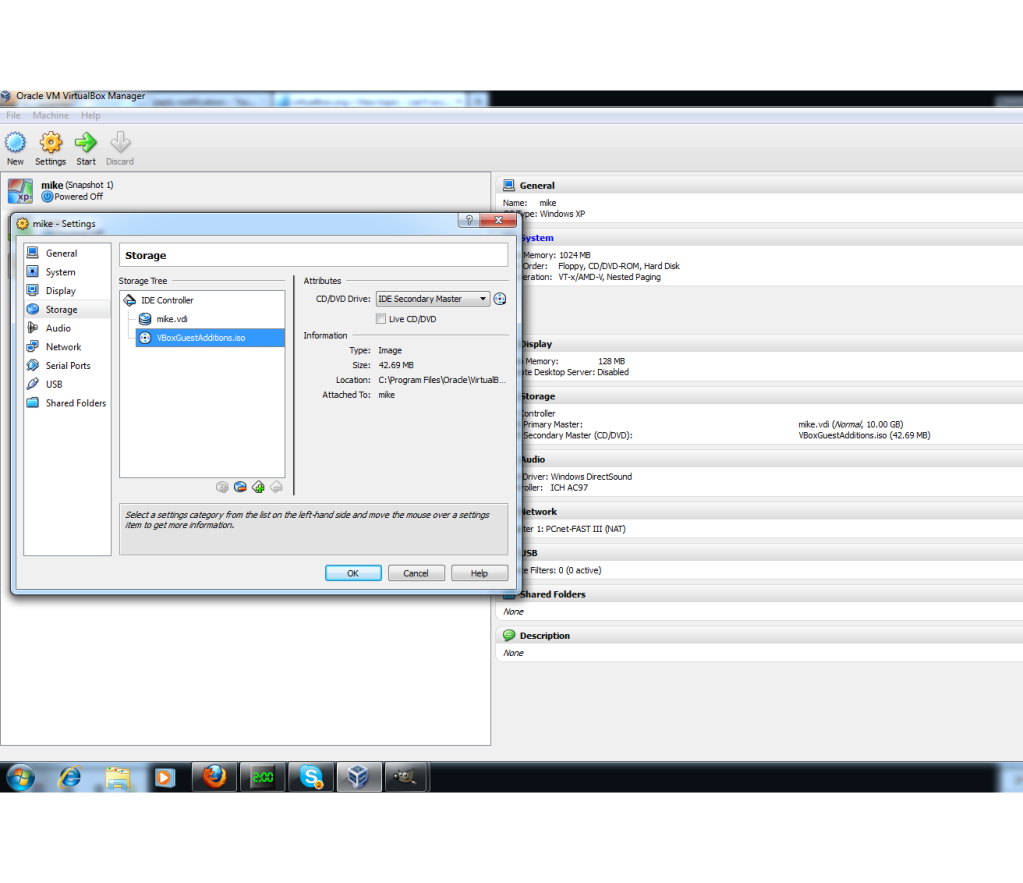Click the virtual CD/DVD disk chooser icon

[500, 299]
